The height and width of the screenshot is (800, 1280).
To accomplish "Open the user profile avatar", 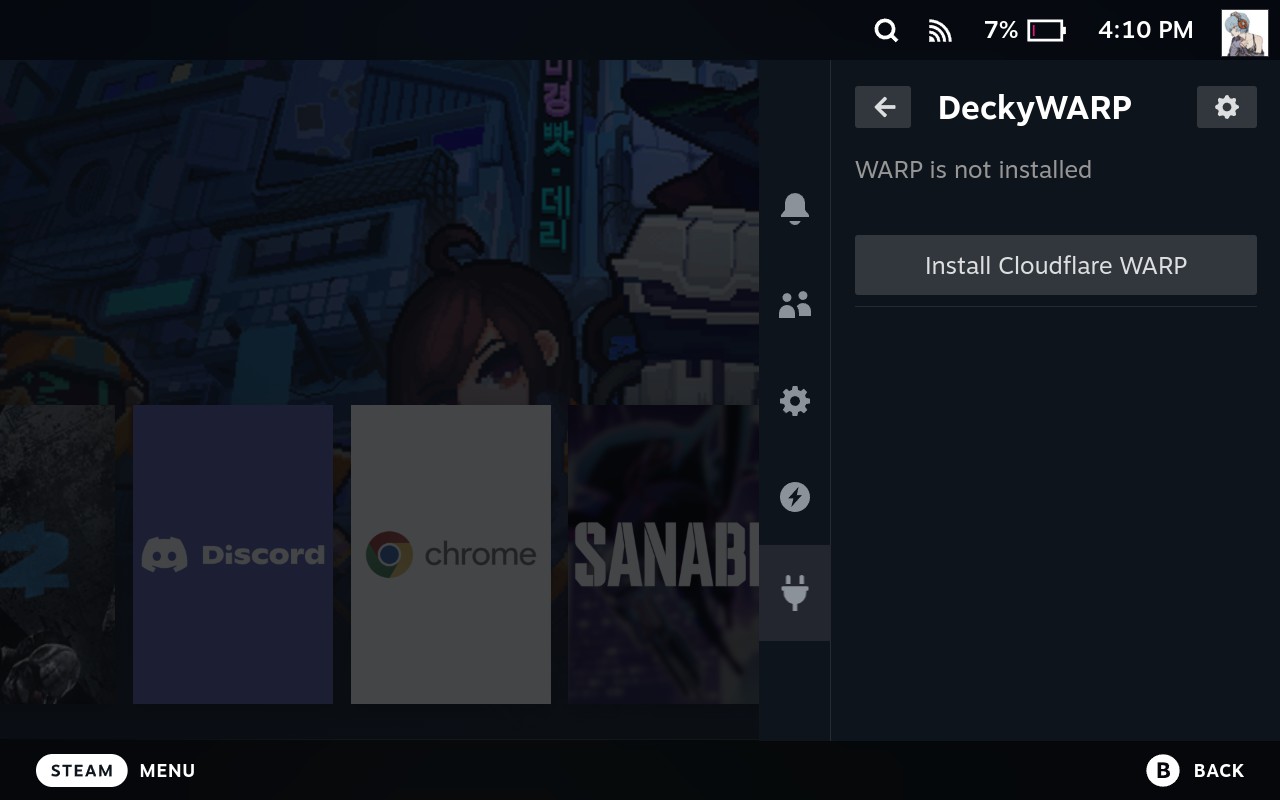I will [x=1244, y=33].
